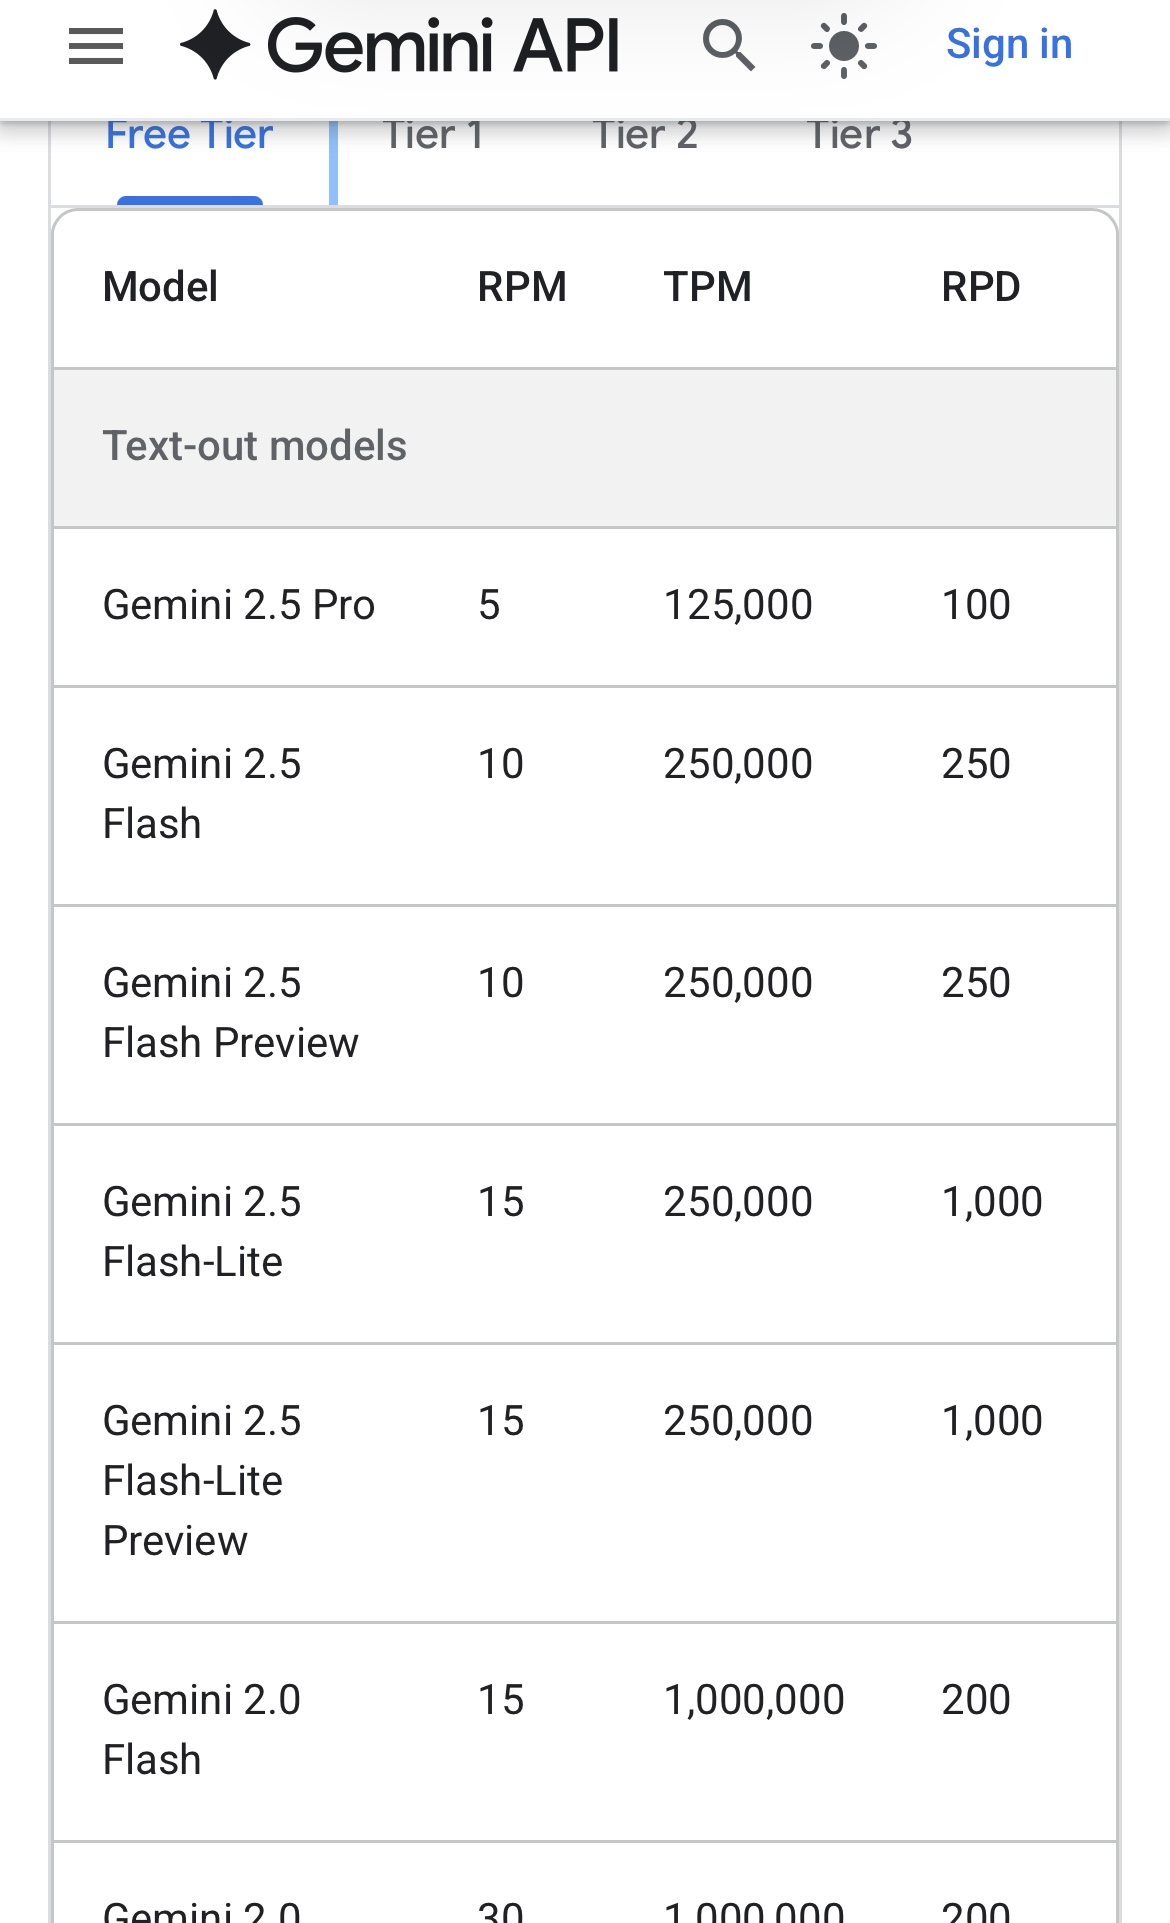This screenshot has height=1923, width=1170.
Task: Open the search magnifier icon
Action: pos(728,46)
